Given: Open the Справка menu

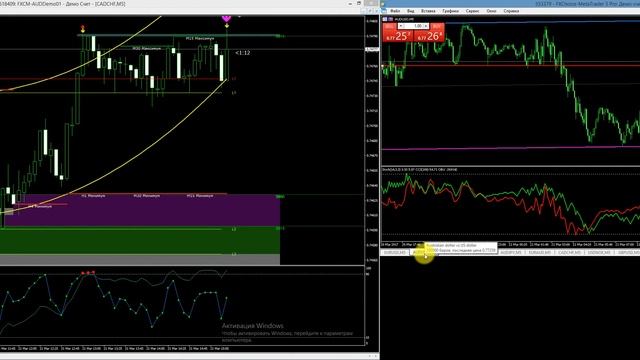Looking at the screenshot, I should click(x=511, y=11).
